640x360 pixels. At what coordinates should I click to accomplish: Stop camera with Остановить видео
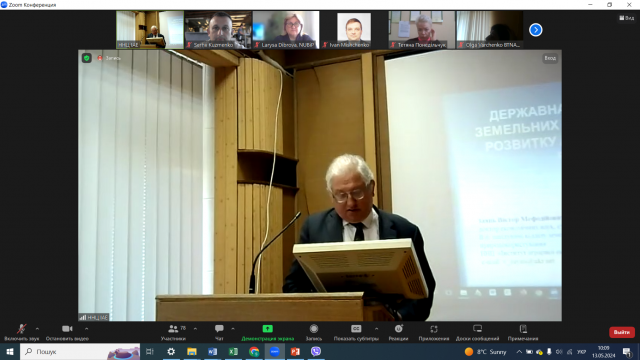pos(67,332)
